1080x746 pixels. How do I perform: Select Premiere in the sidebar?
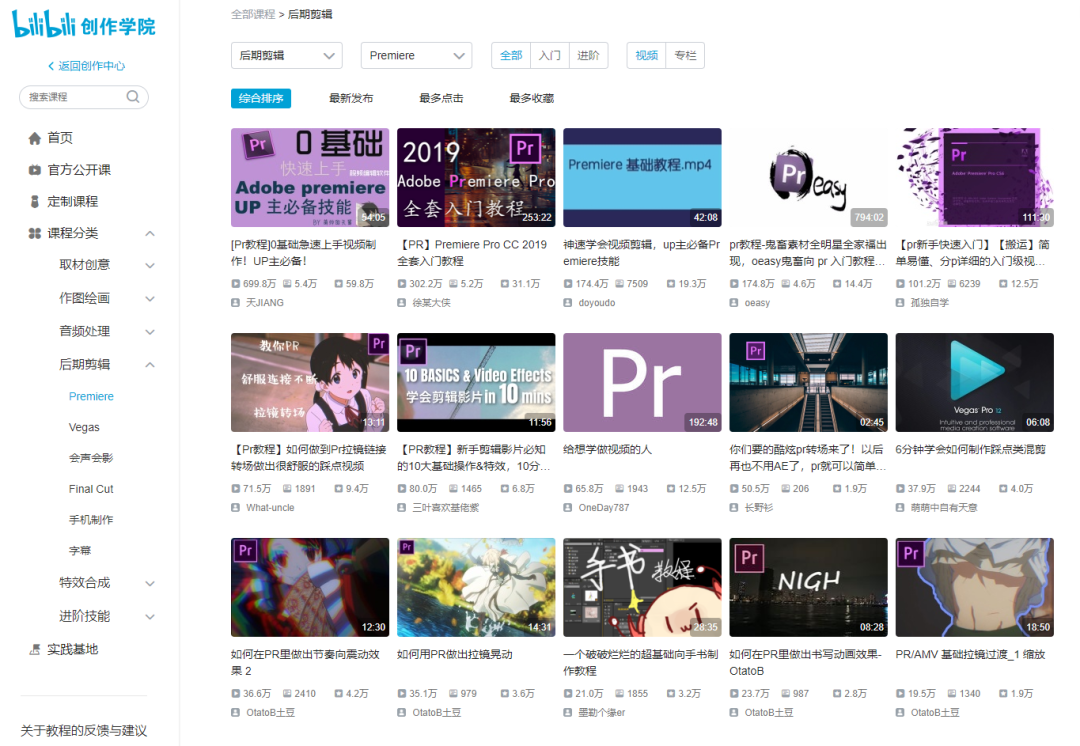[91, 397]
